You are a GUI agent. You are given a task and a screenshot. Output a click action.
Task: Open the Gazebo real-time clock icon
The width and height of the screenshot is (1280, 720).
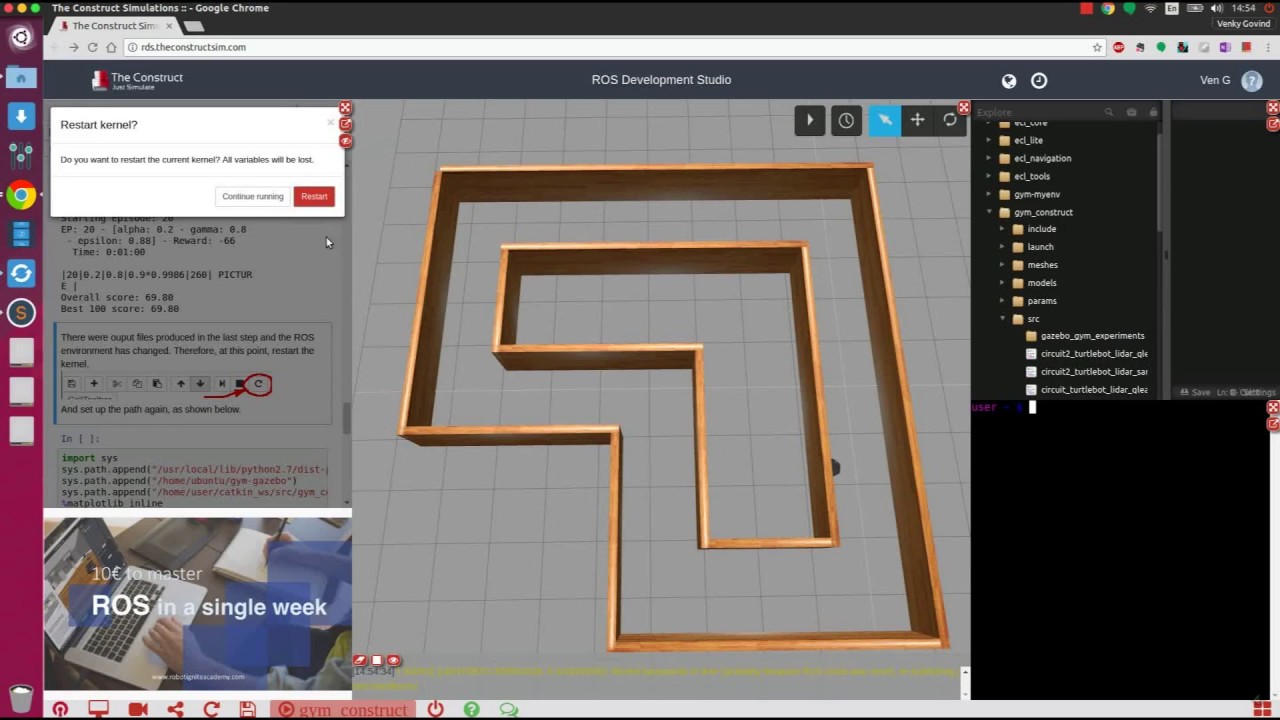coord(846,120)
